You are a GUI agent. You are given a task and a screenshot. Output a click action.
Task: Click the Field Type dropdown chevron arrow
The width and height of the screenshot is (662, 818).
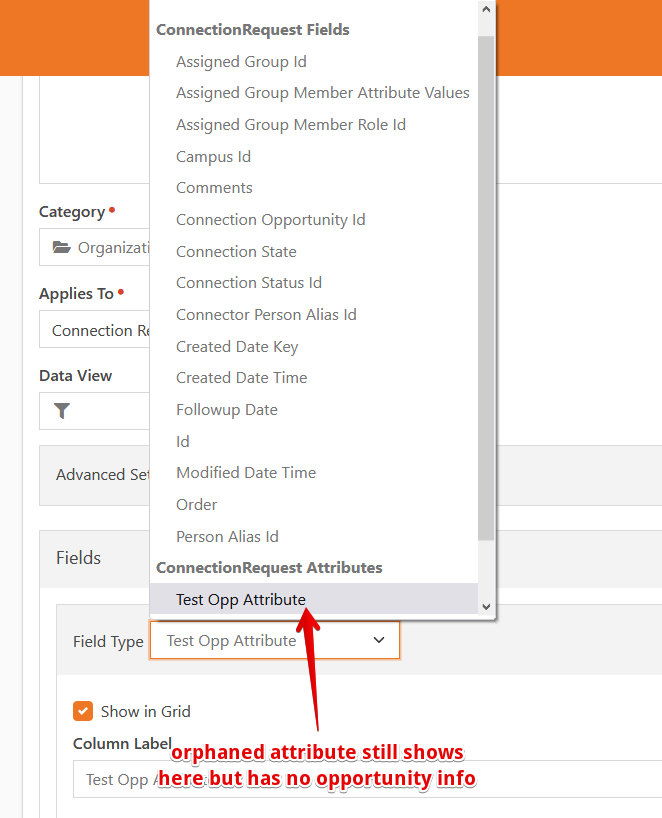[x=379, y=640]
